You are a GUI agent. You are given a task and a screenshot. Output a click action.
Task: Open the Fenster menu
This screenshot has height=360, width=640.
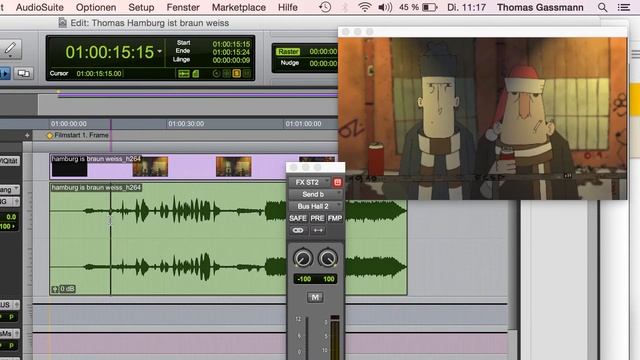183,7
